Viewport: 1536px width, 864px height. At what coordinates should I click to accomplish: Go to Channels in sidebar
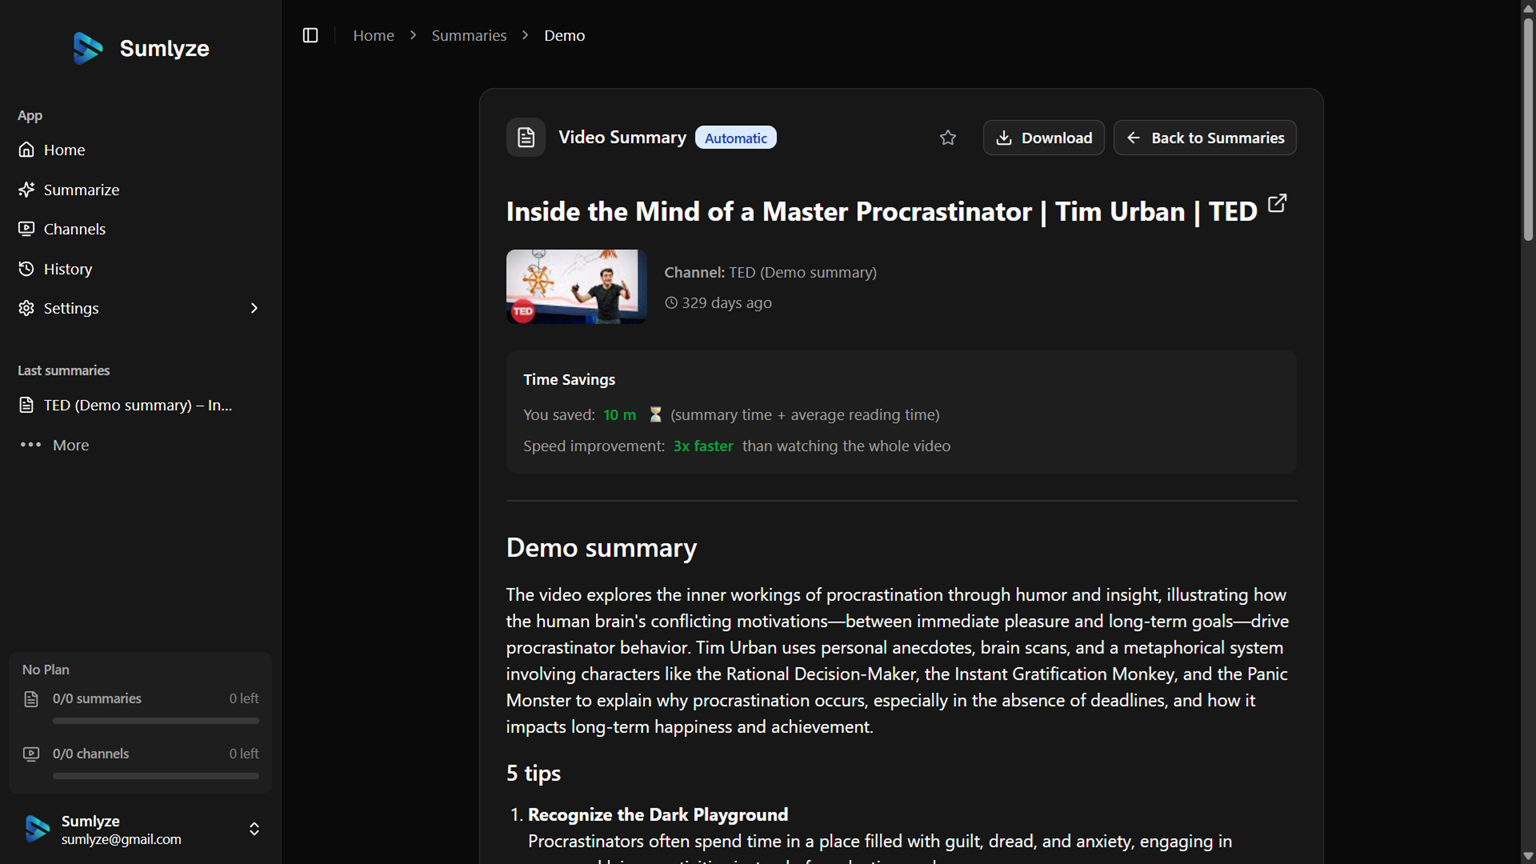140,229
